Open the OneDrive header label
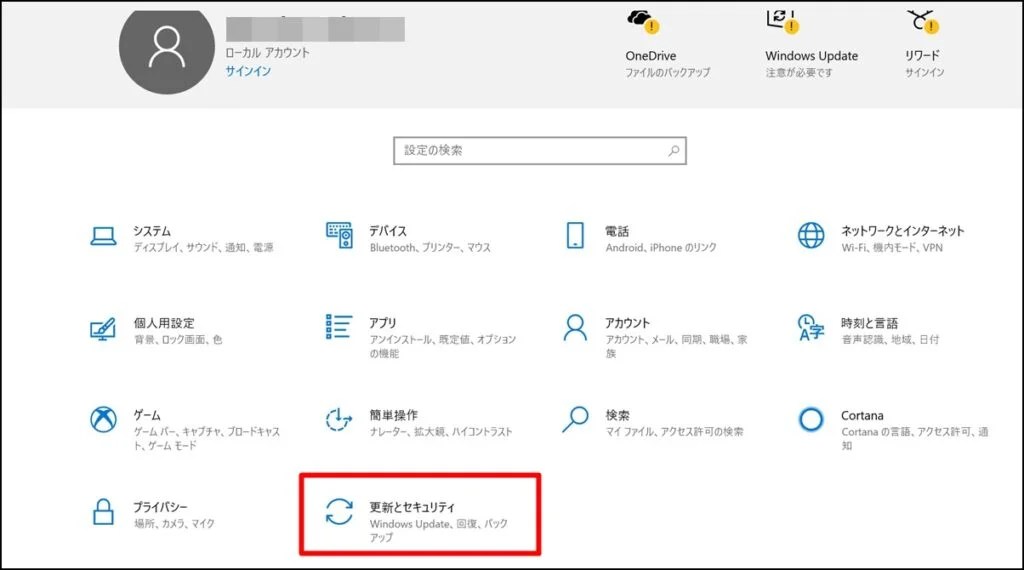 click(x=650, y=56)
